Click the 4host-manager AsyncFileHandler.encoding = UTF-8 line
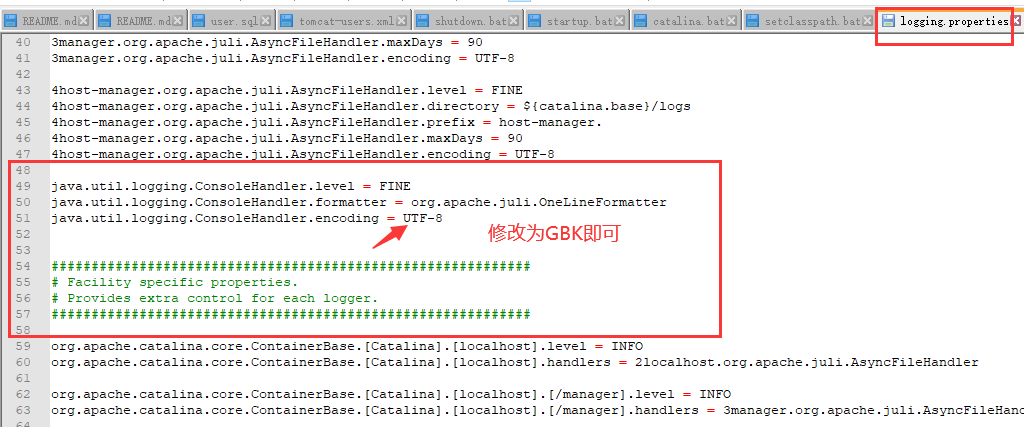The image size is (1024, 427). [303, 154]
